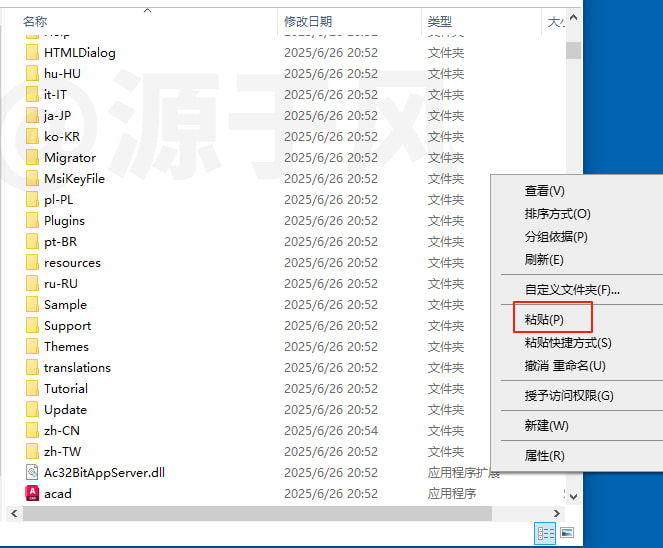
Task: Click the Update folder icon
Action: click(32, 410)
